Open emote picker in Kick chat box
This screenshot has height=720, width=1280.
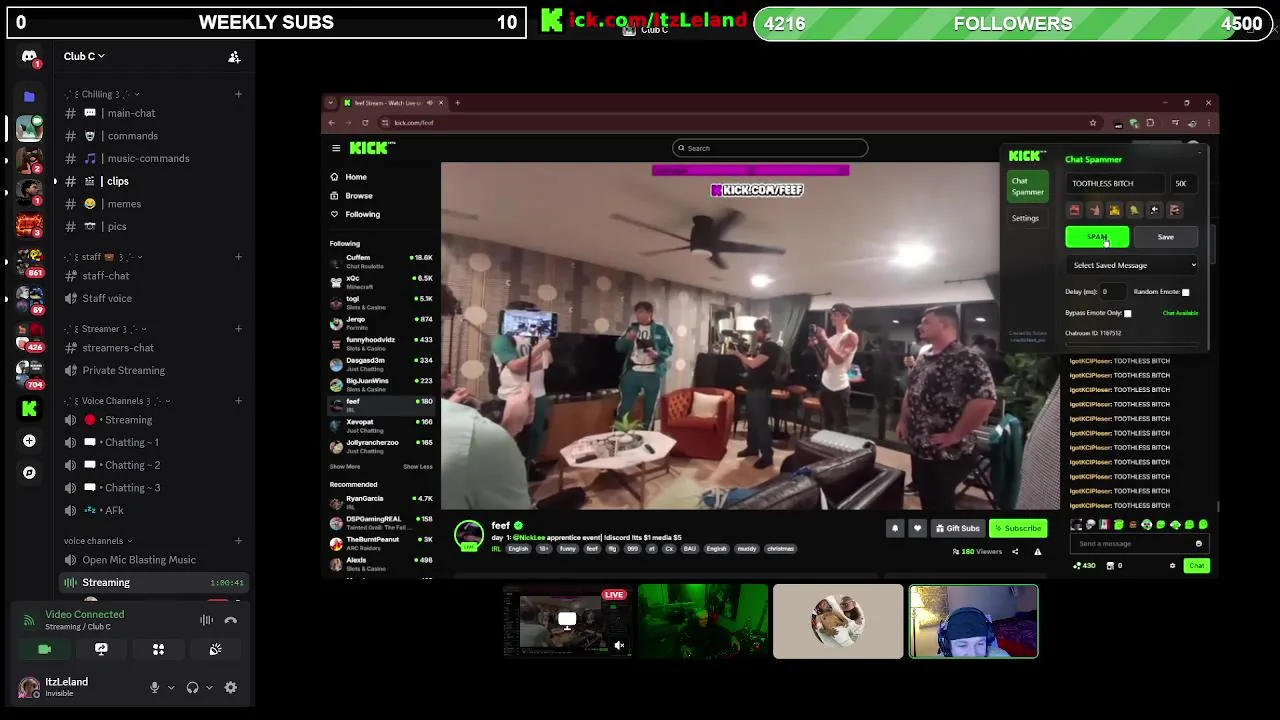click(x=1198, y=543)
